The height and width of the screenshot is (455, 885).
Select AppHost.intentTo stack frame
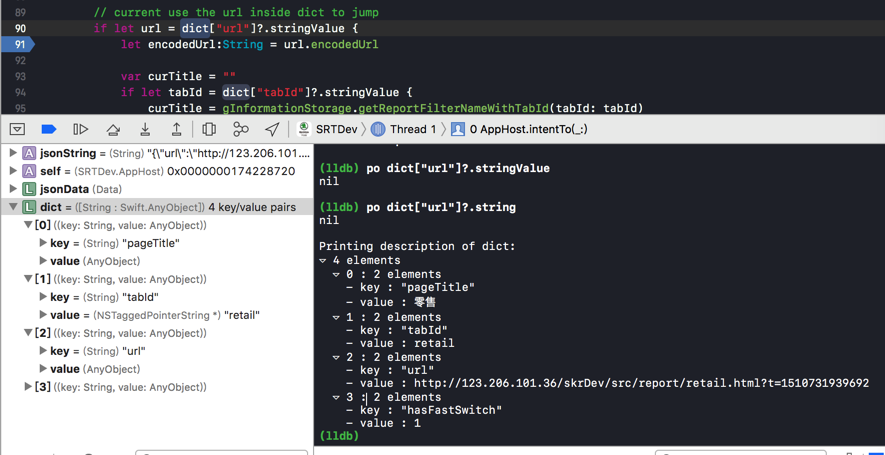coord(520,129)
